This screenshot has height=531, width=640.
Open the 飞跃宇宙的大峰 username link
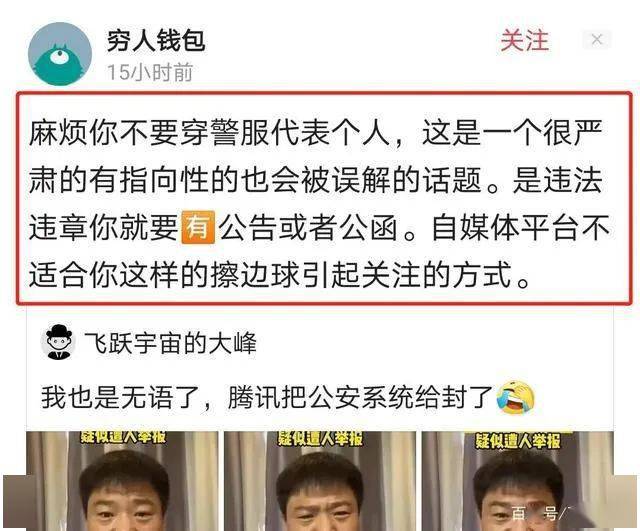(170, 343)
